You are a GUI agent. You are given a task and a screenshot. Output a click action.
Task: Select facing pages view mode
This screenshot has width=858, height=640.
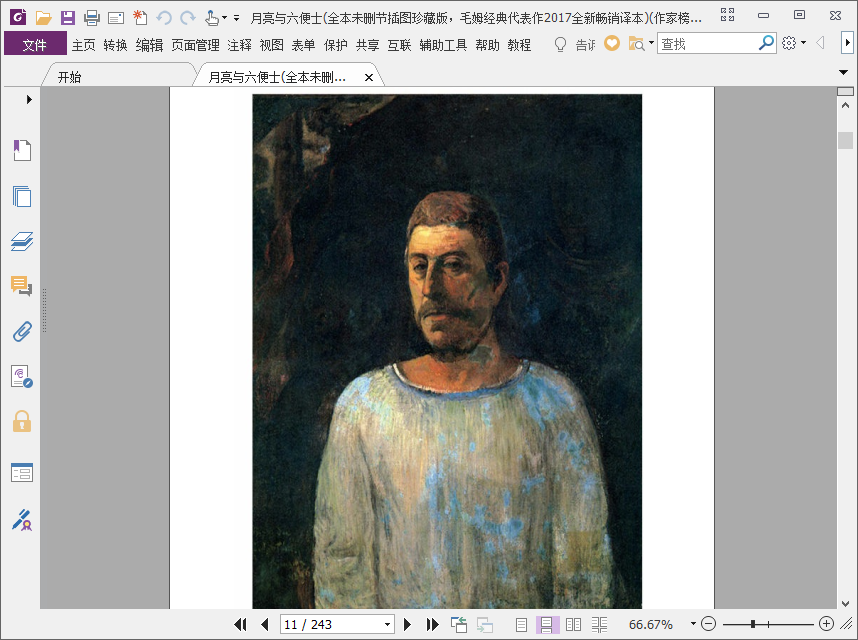coord(573,624)
